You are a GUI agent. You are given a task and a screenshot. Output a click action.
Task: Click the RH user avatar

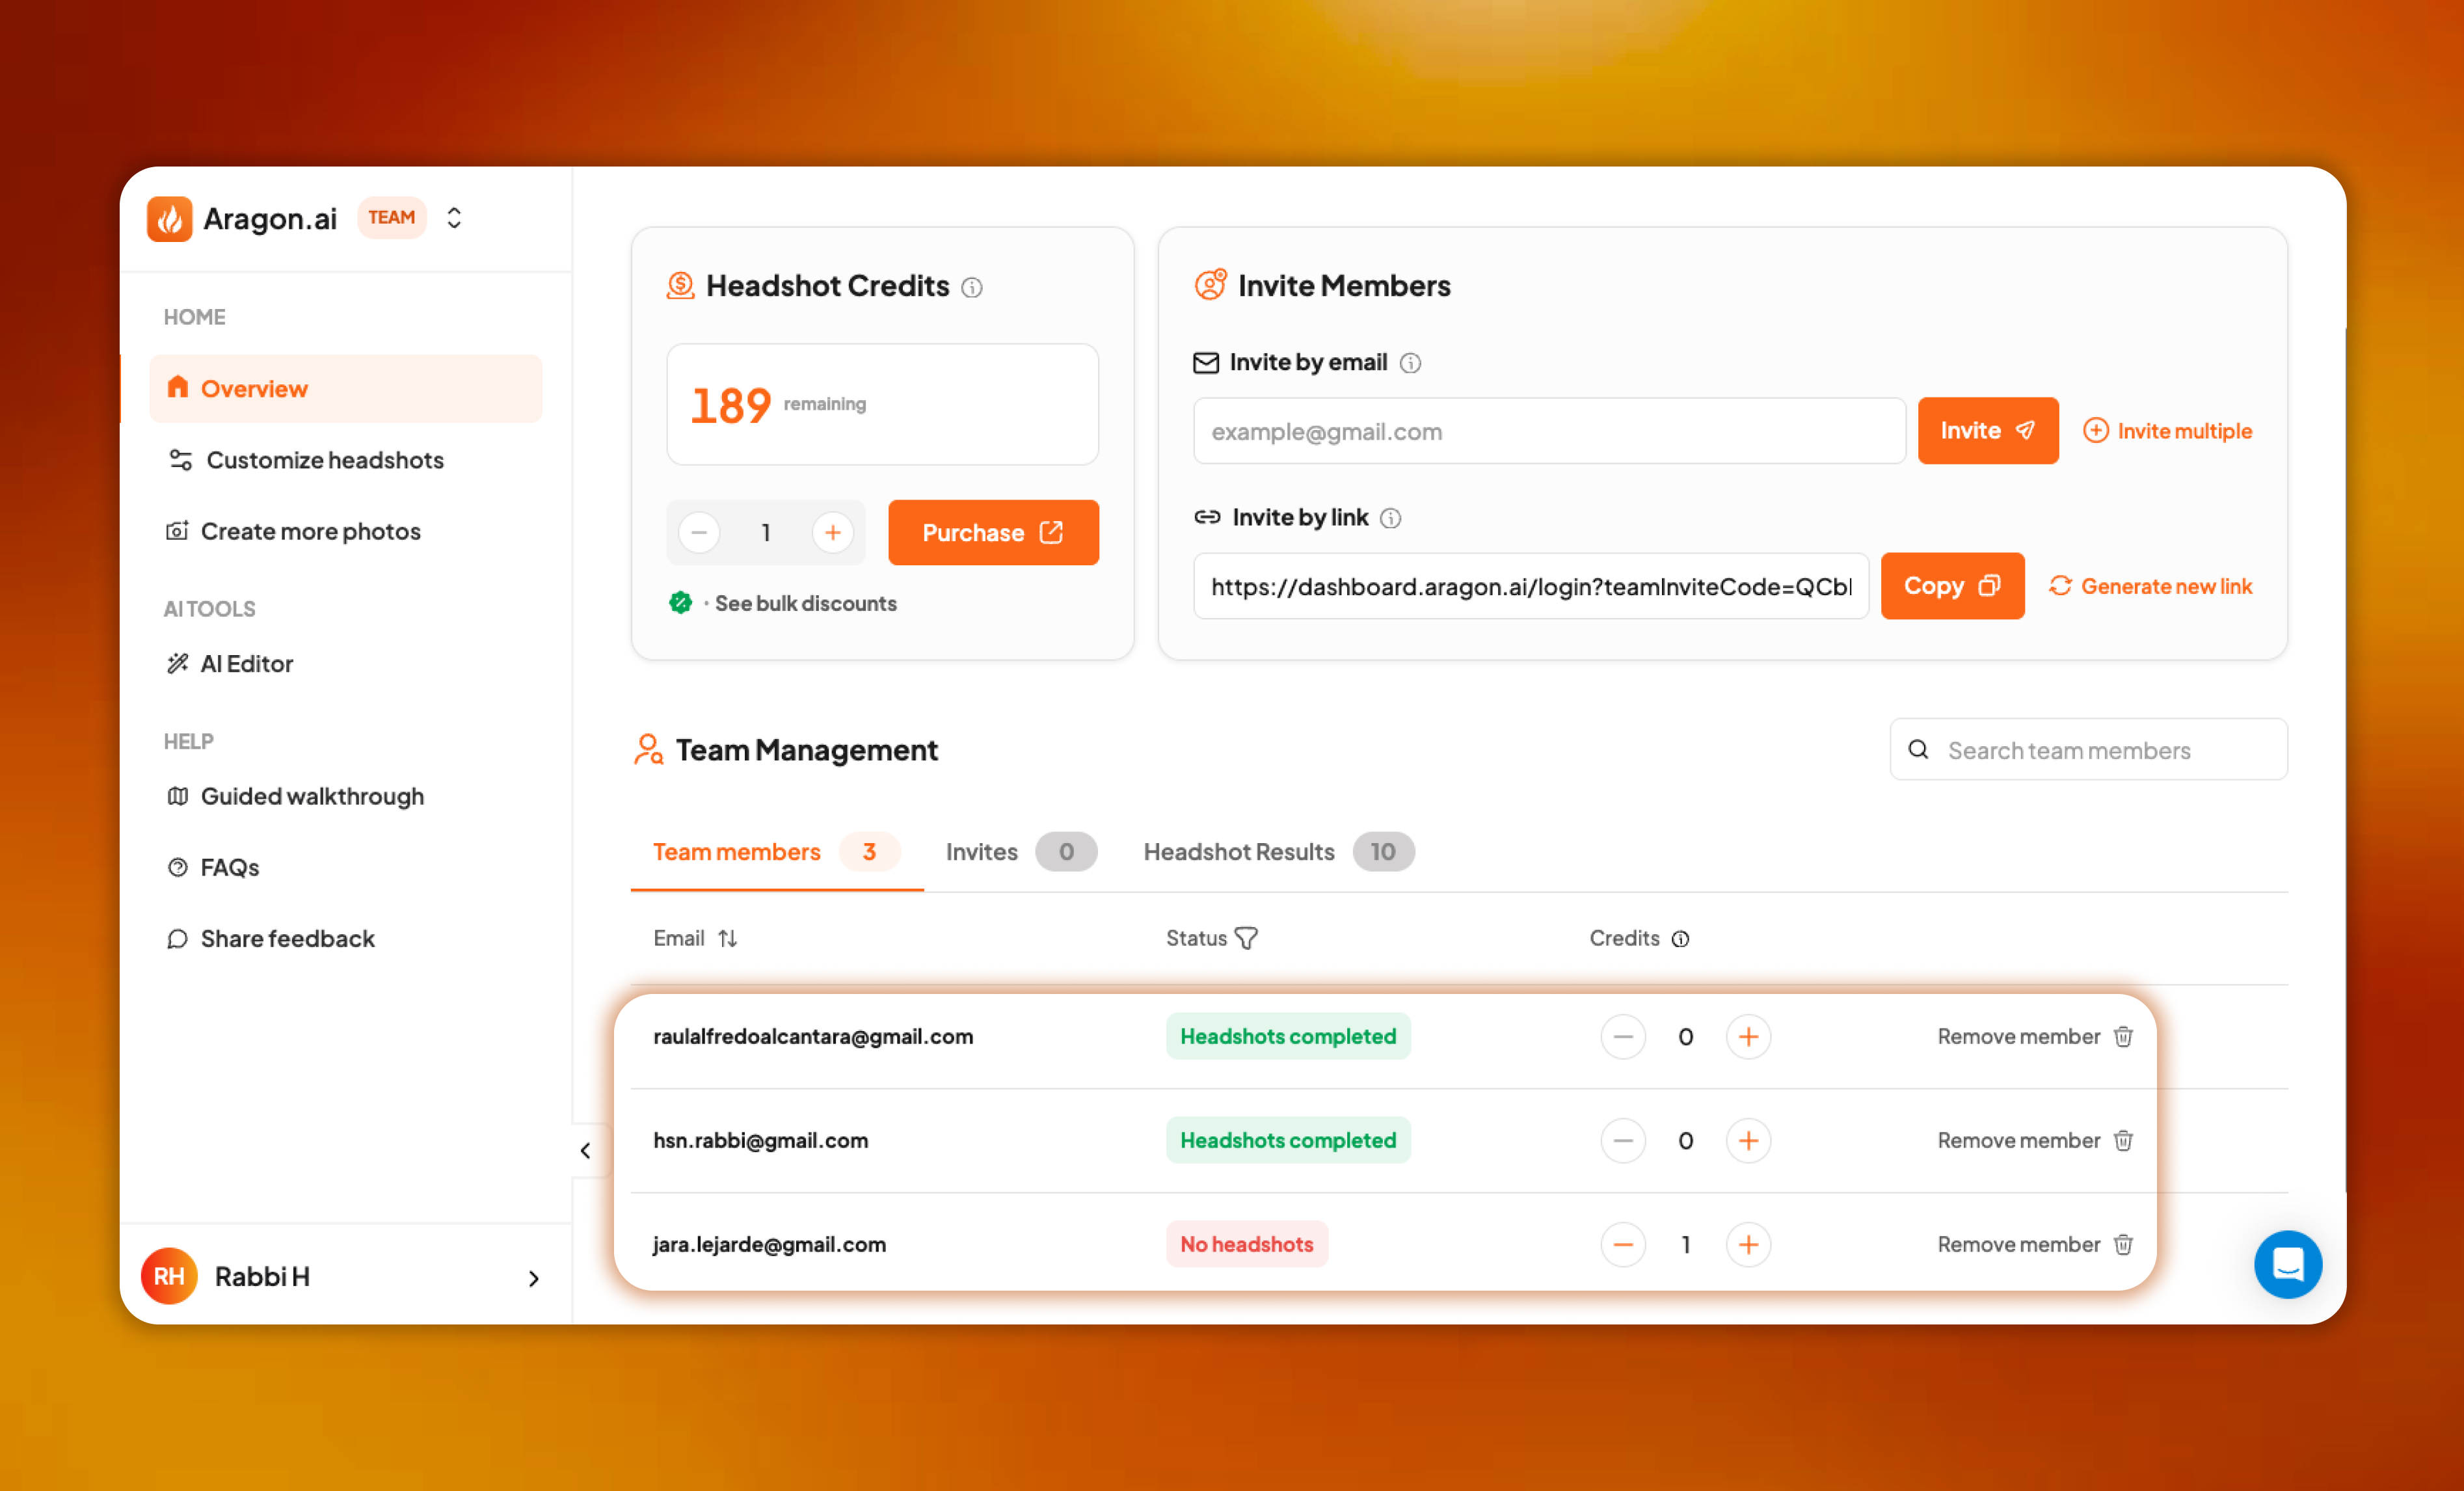point(169,1276)
